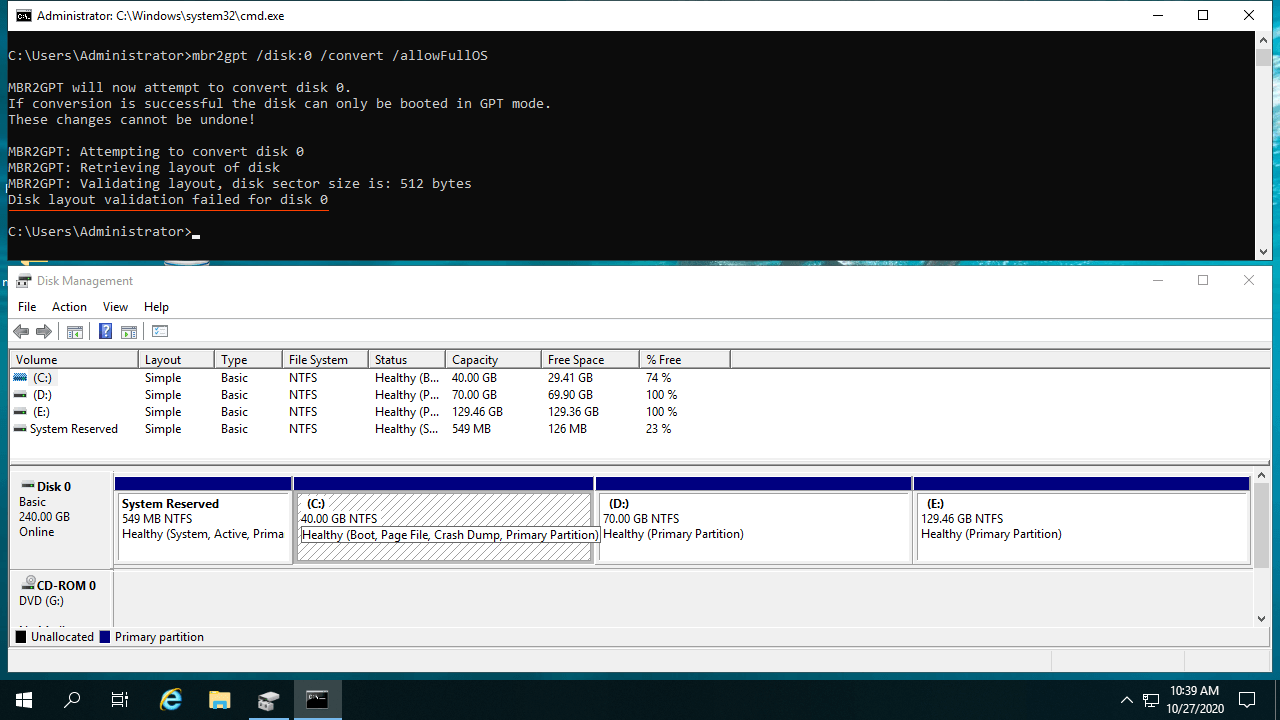Click the blue Help question mark icon
Viewport: 1280px width, 720px height.
point(105,332)
